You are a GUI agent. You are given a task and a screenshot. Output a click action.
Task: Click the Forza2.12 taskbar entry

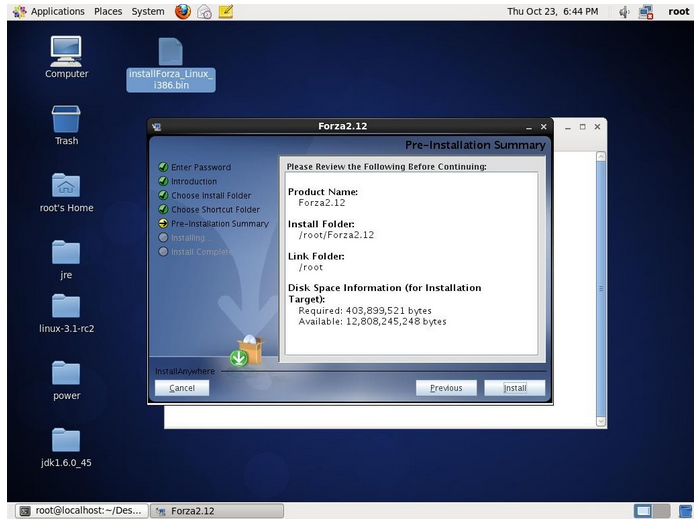pos(217,511)
